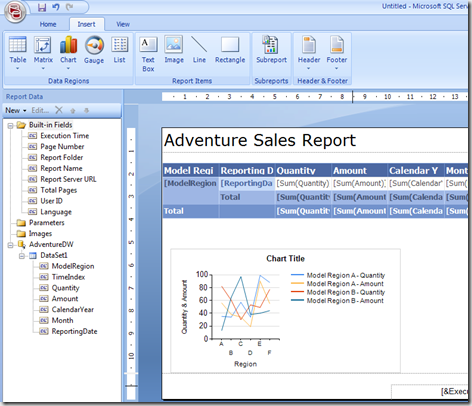Open the Footer dropdown arrow
This screenshot has height=406, width=472.
point(337,68)
